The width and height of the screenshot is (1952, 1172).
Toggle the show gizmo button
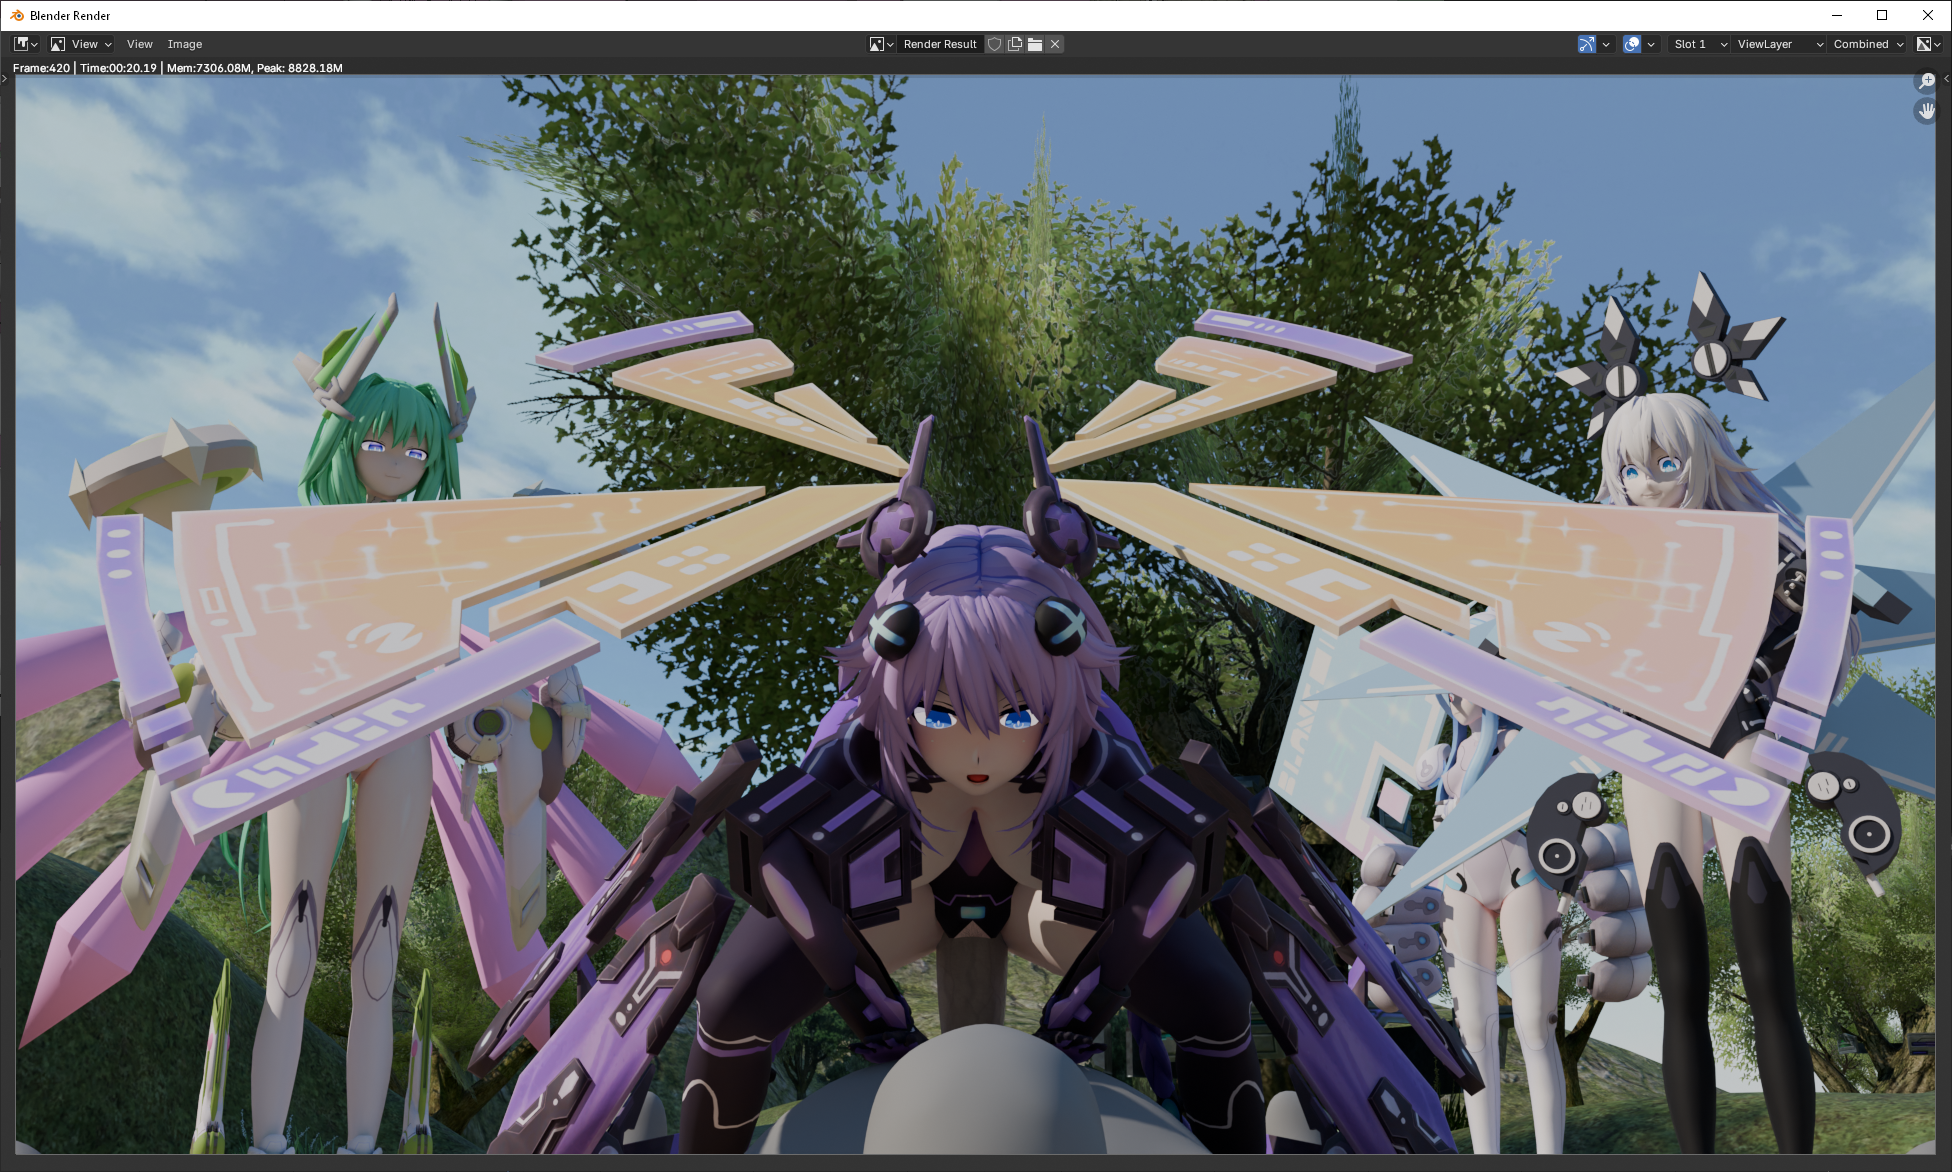[1587, 44]
